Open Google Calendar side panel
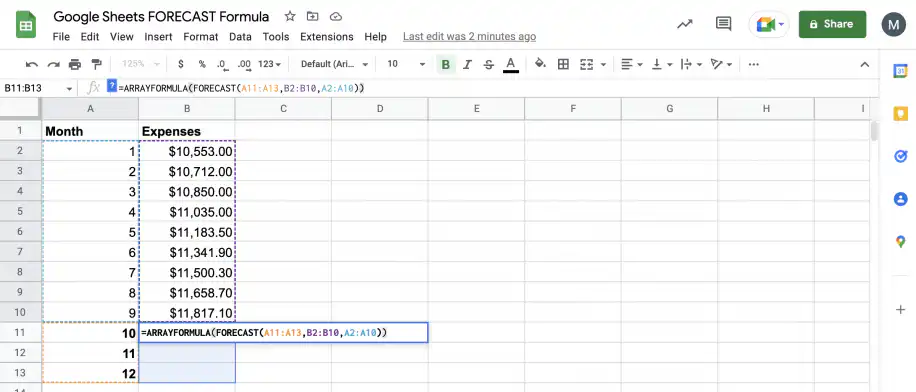 900,71
